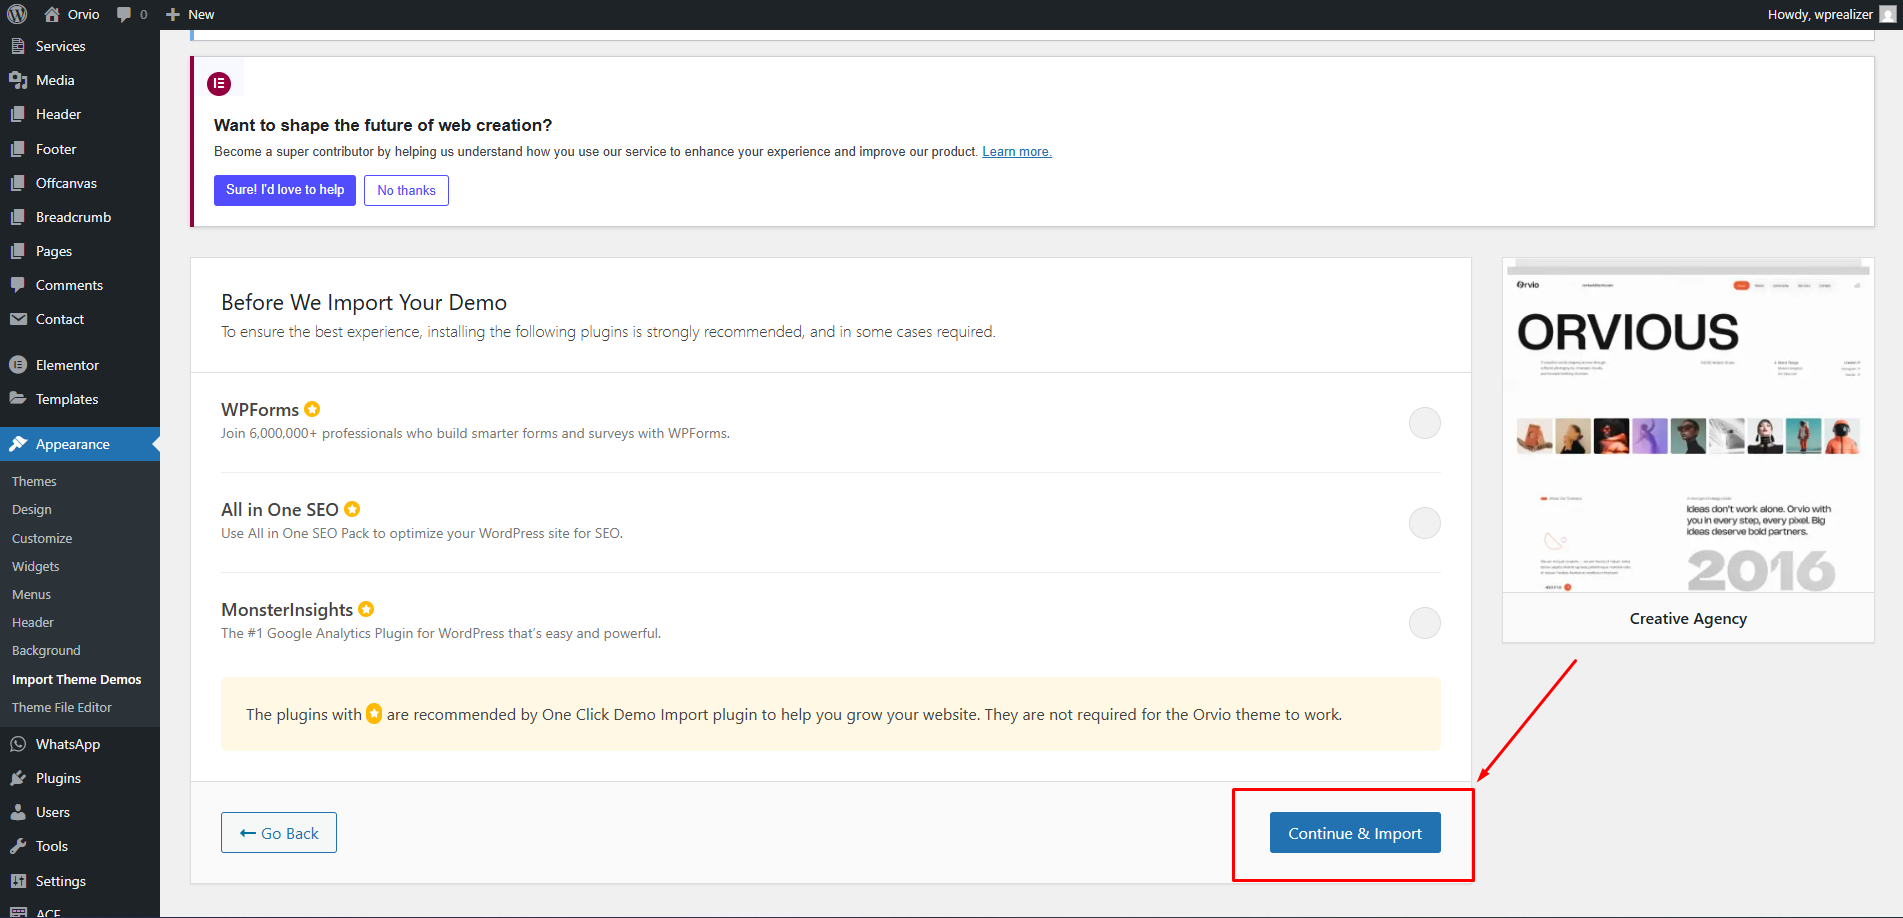This screenshot has width=1903, height=918.
Task: Enable the MonsterInsights plugin checkbox
Action: [x=1424, y=623]
